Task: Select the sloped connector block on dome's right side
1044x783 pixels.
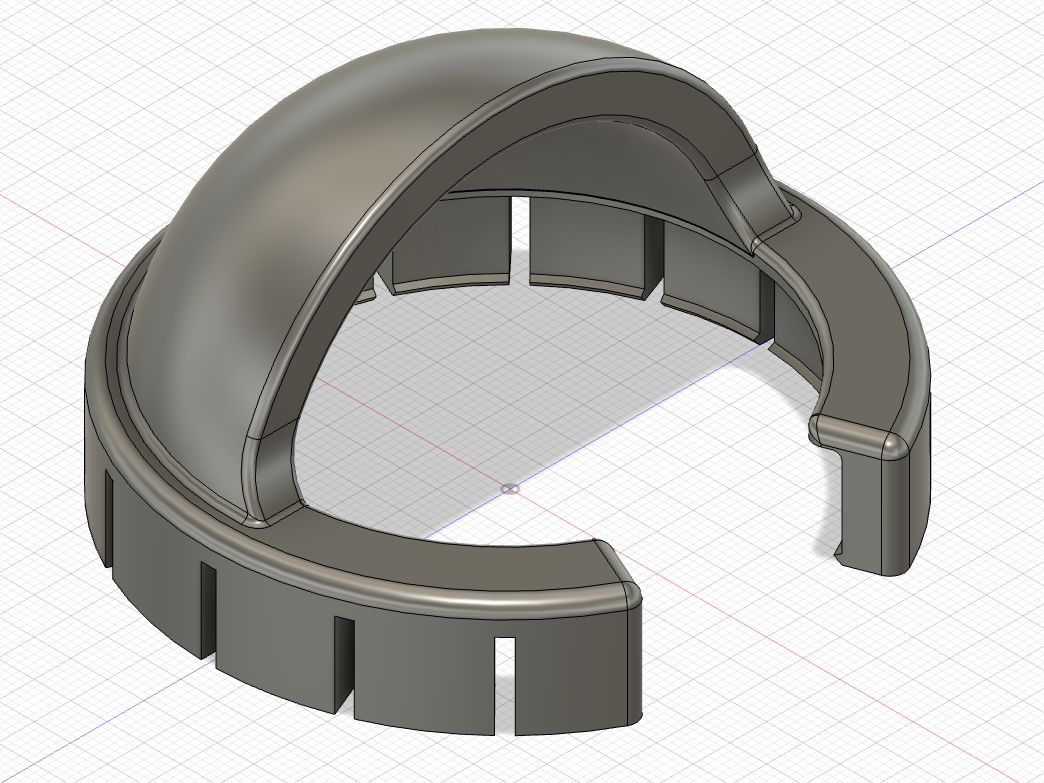Action: (759, 193)
